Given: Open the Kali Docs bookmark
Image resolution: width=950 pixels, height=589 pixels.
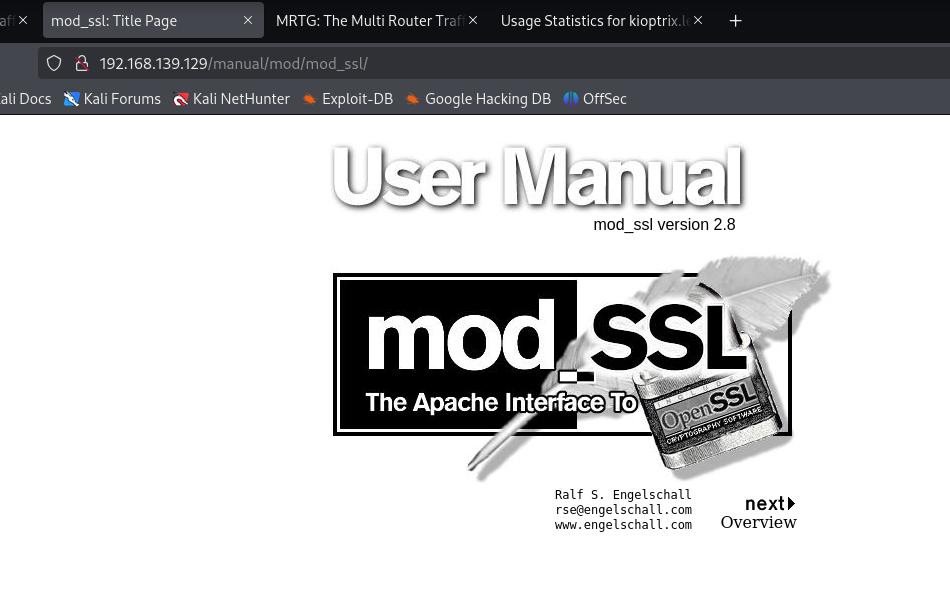Looking at the screenshot, I should click(x=25, y=99).
